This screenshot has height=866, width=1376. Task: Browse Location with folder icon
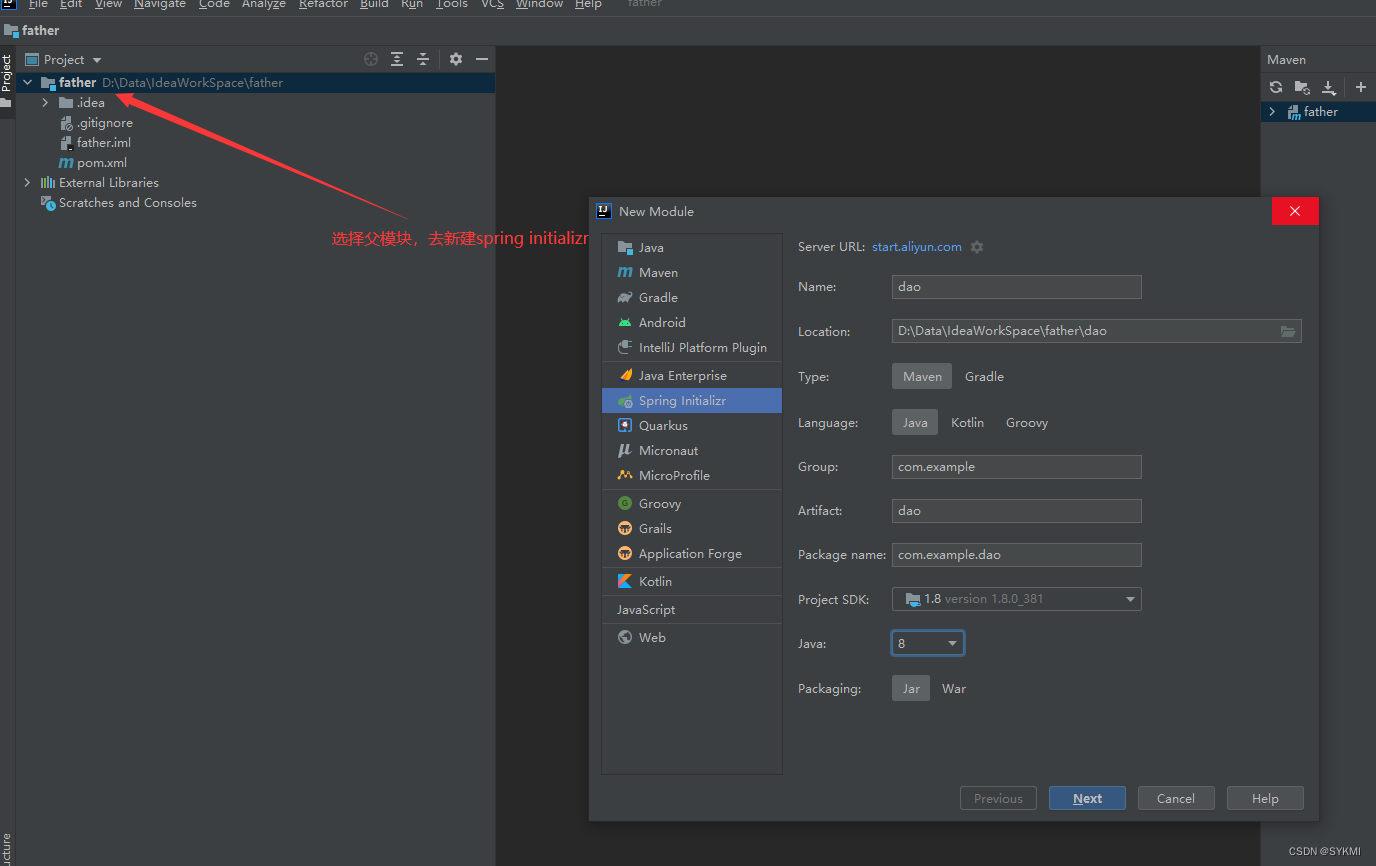point(1288,331)
